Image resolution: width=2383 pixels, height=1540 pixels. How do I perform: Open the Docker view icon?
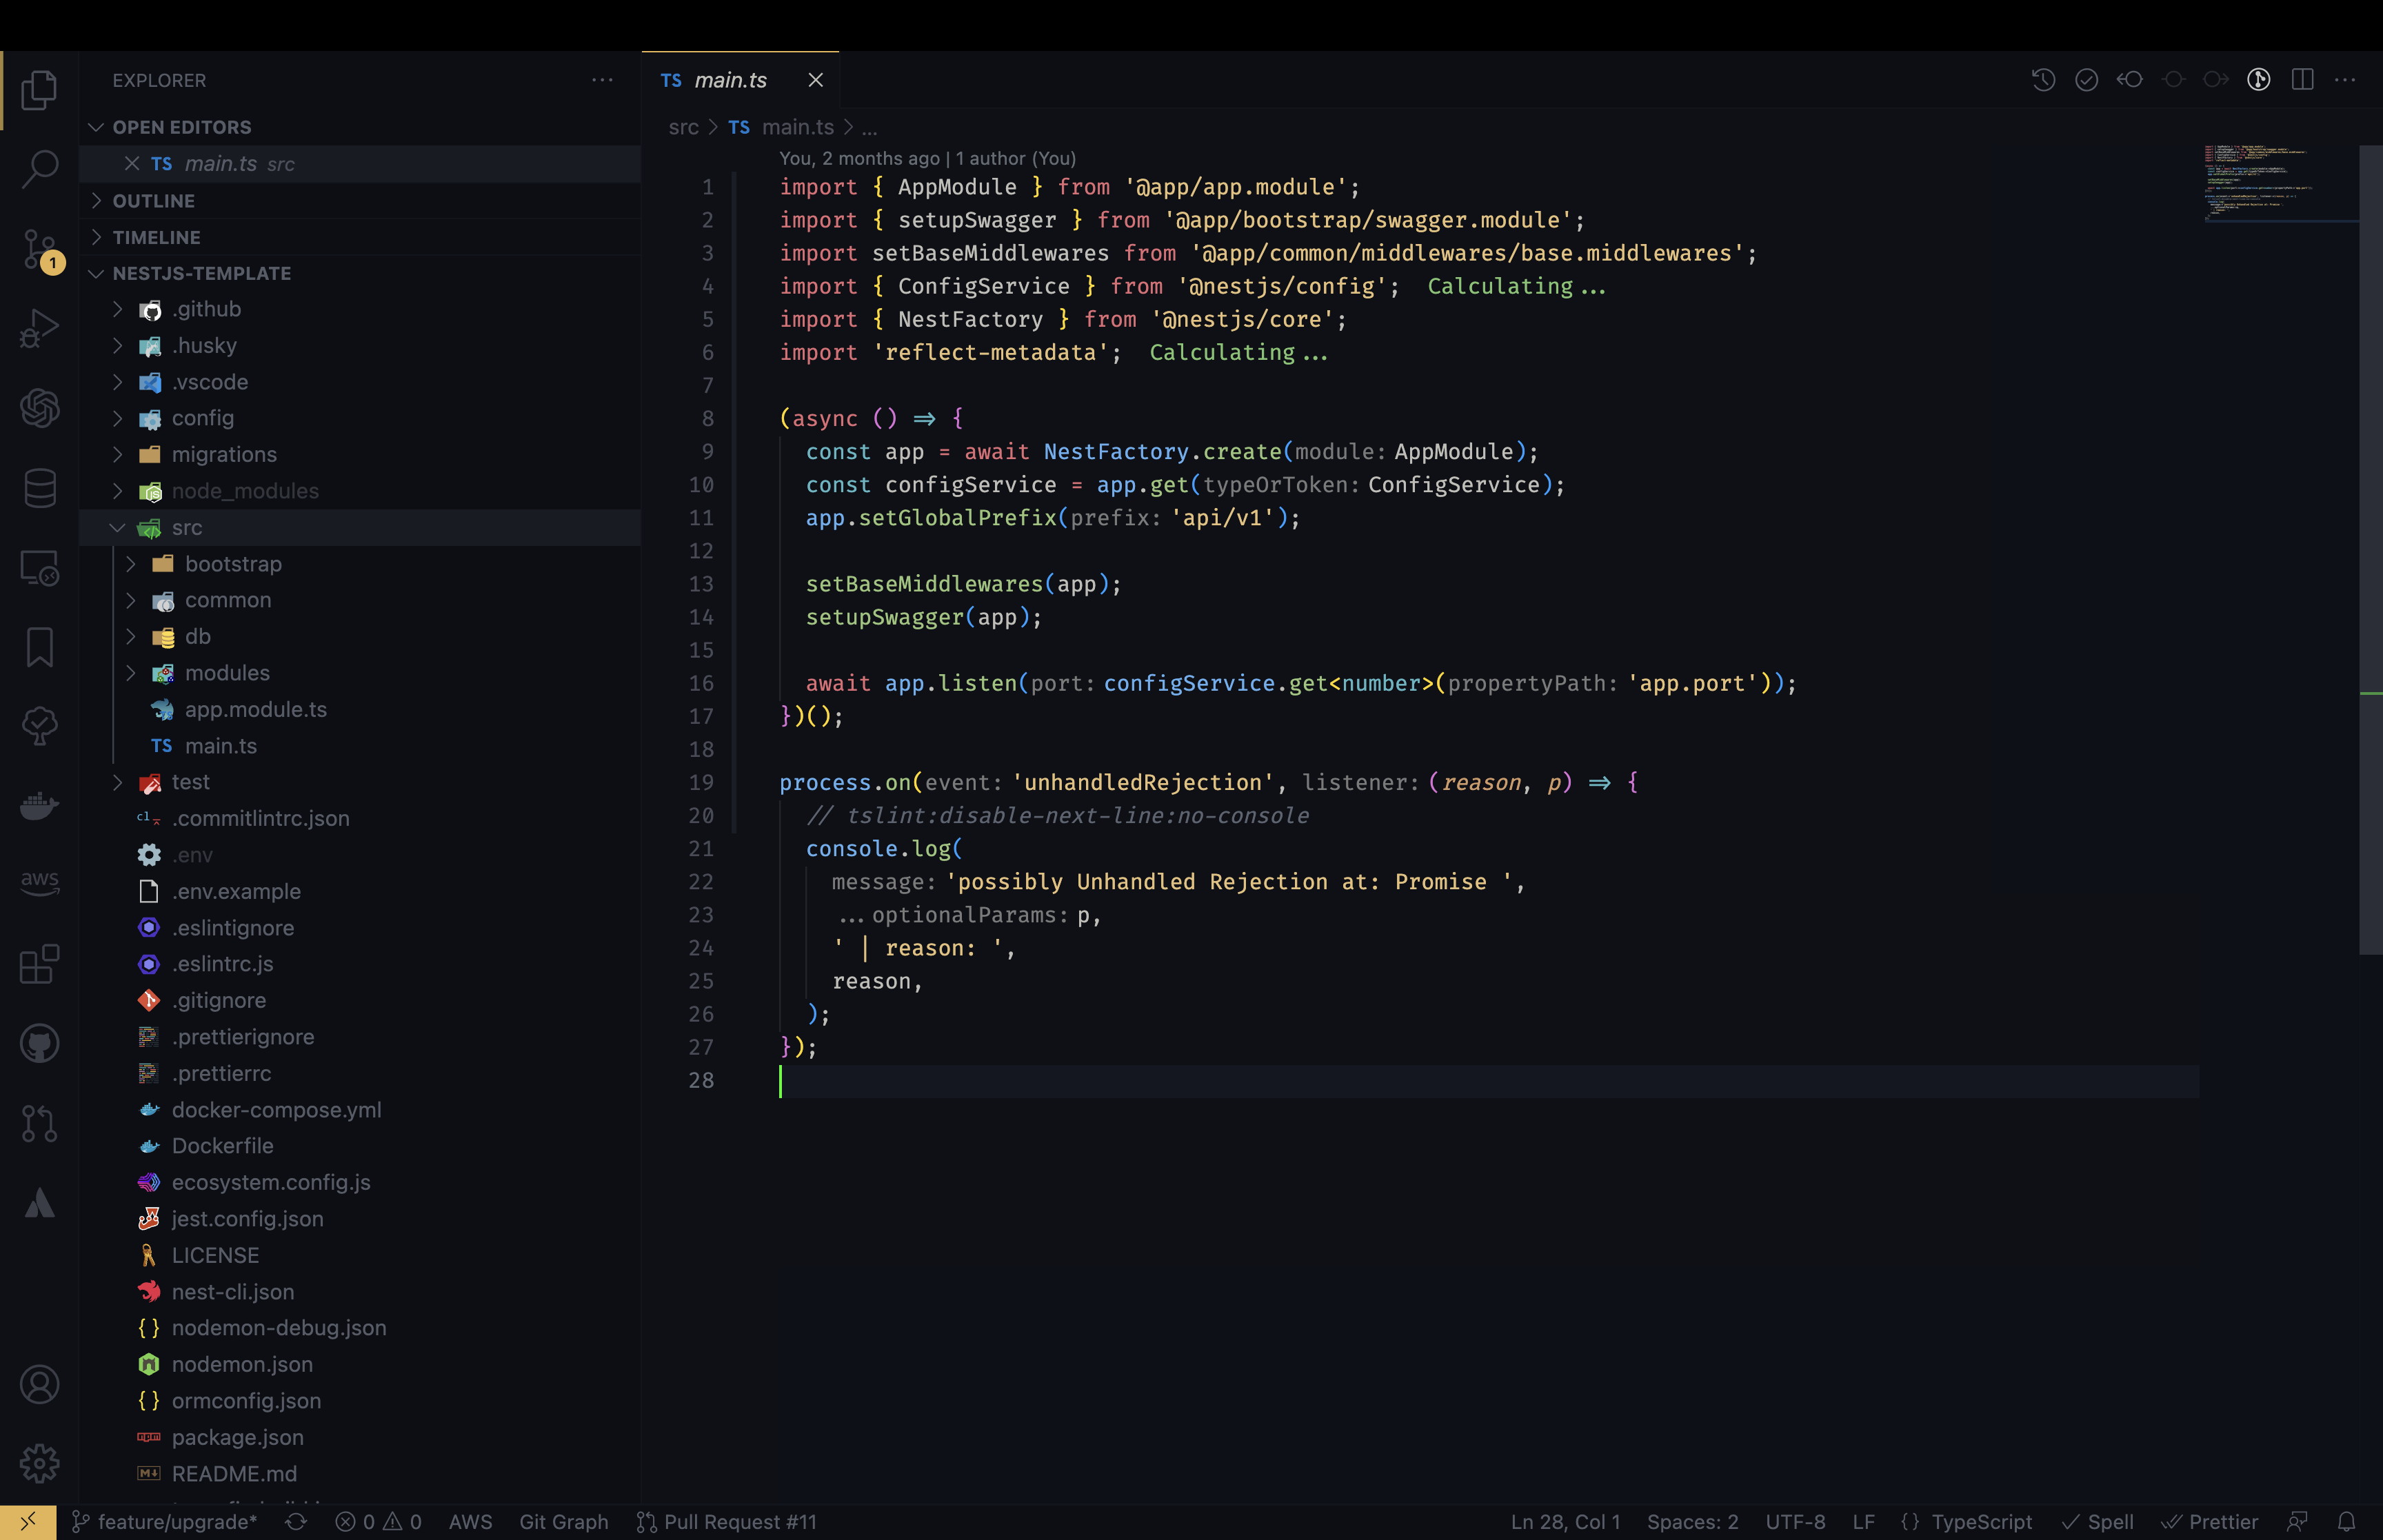pos(39,805)
